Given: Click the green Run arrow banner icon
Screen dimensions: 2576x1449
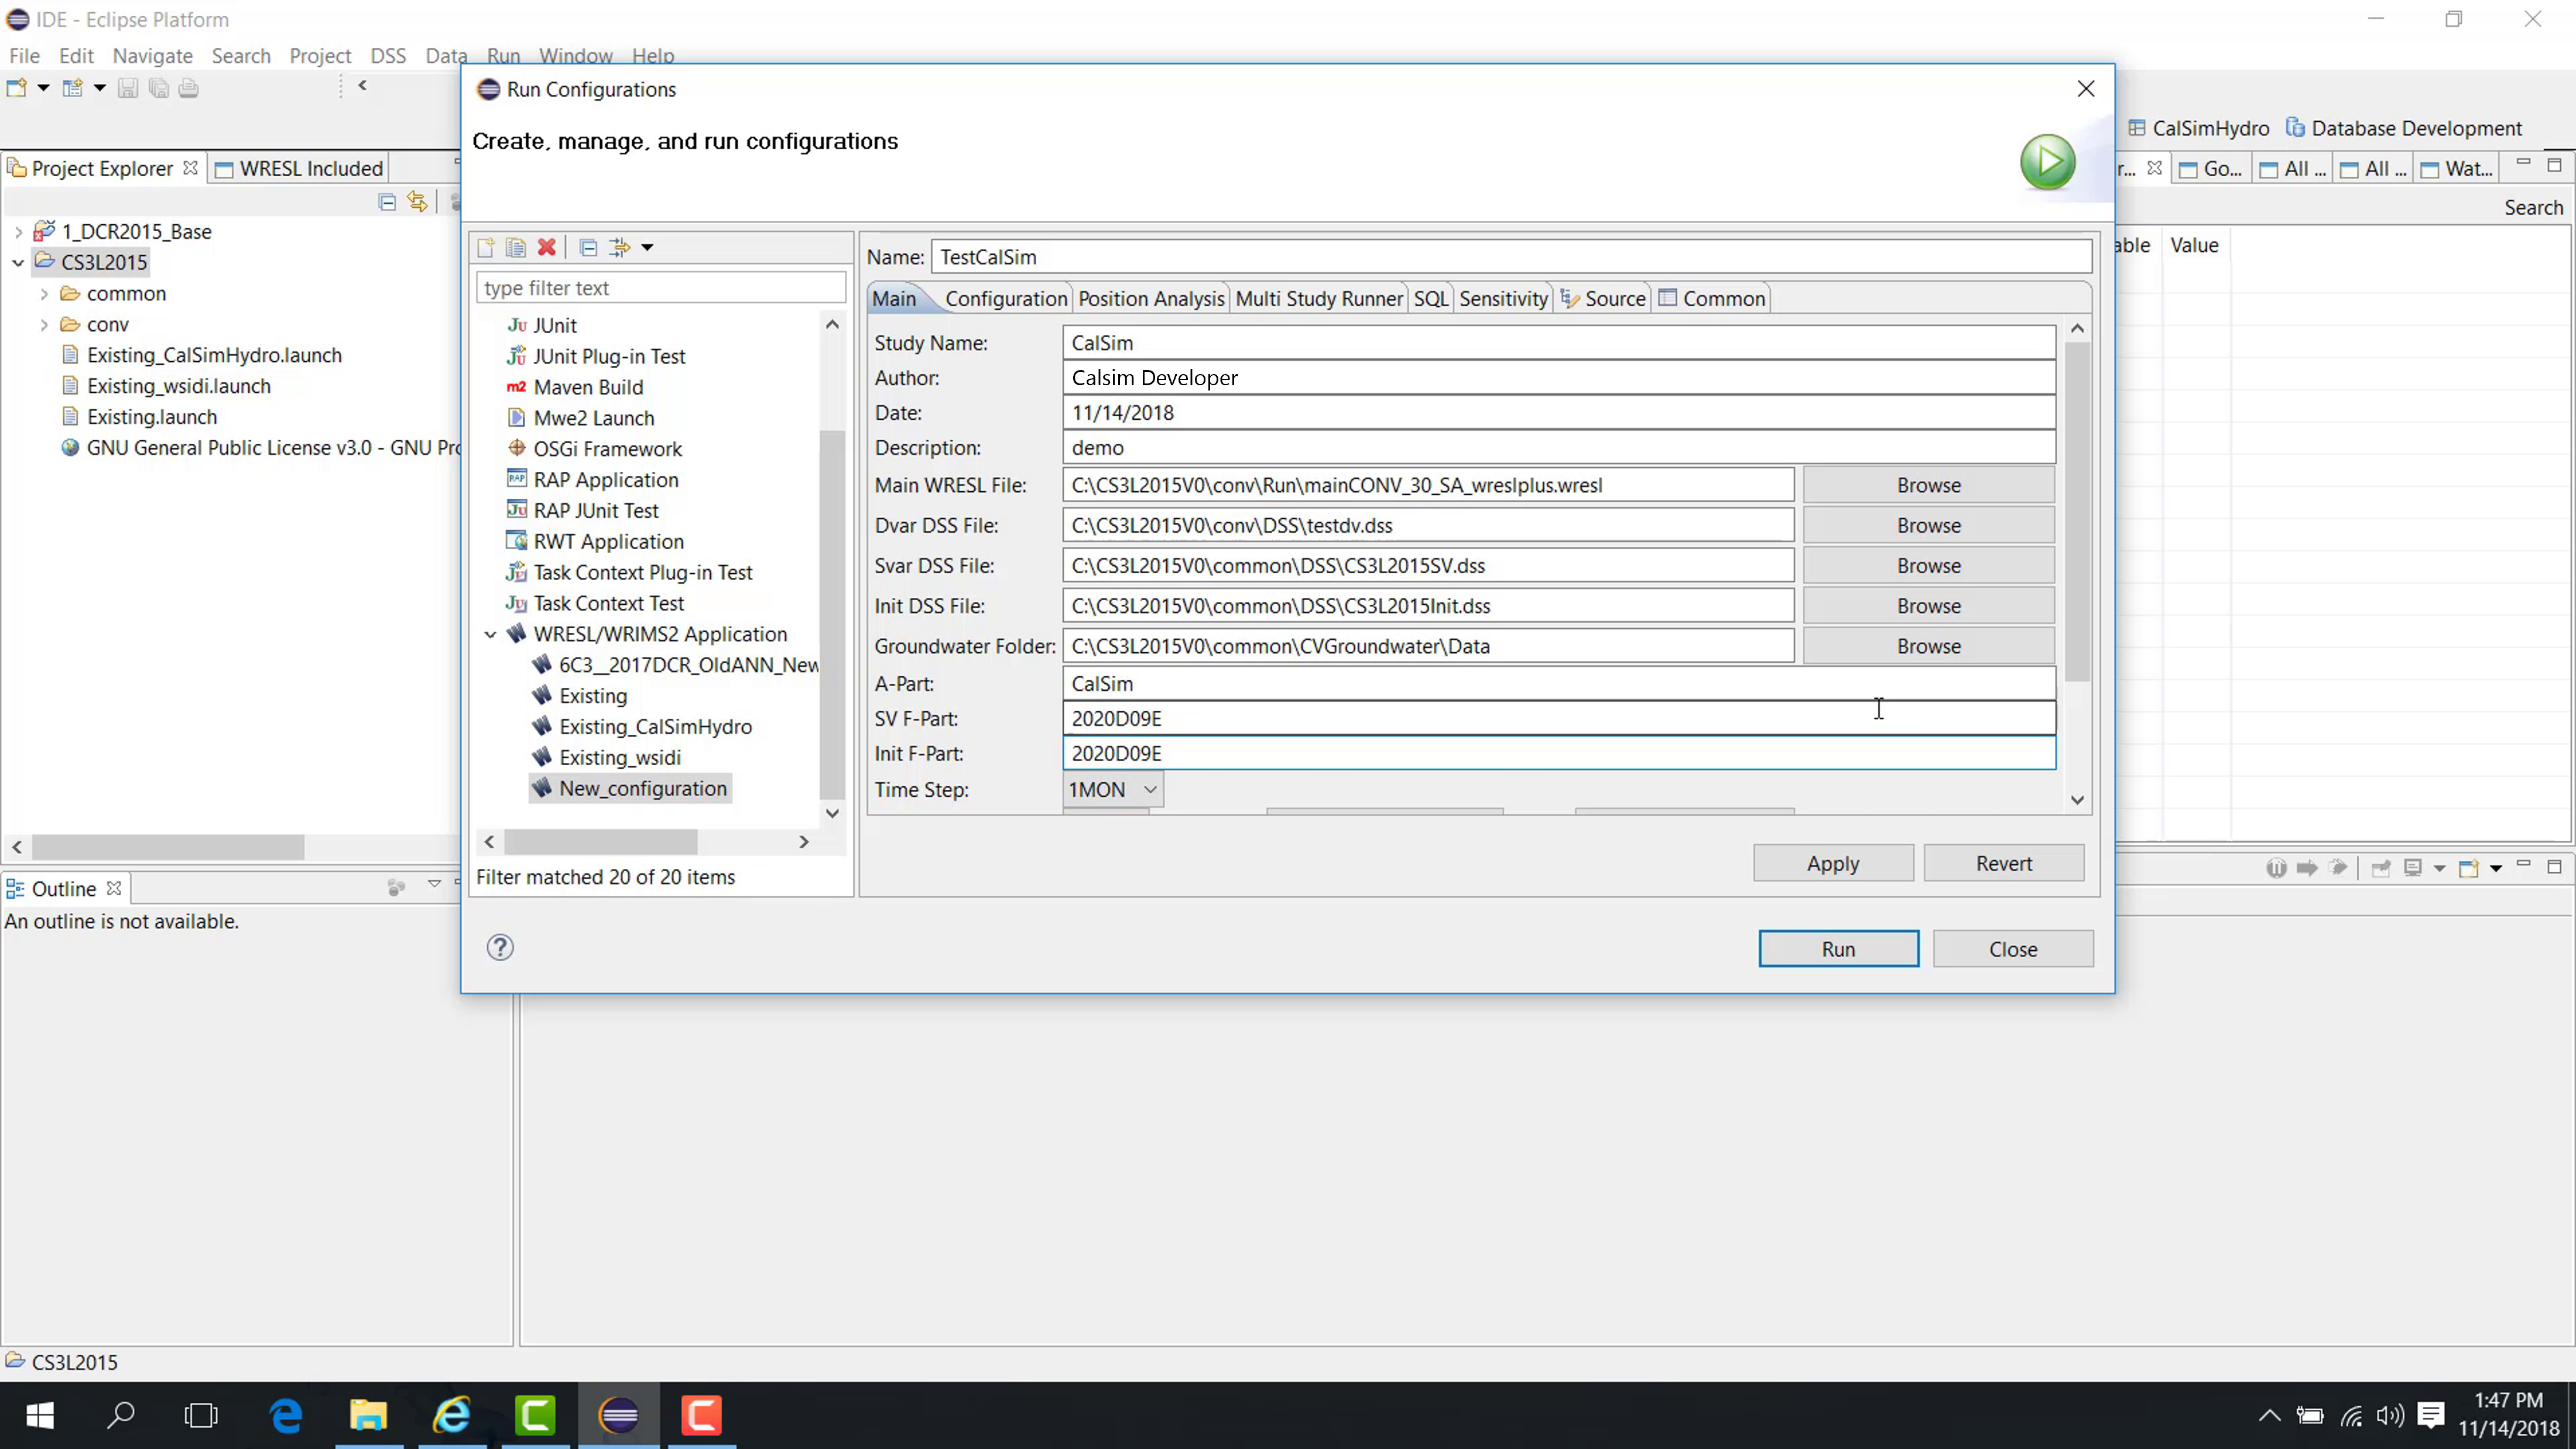Looking at the screenshot, I should pos(2047,162).
